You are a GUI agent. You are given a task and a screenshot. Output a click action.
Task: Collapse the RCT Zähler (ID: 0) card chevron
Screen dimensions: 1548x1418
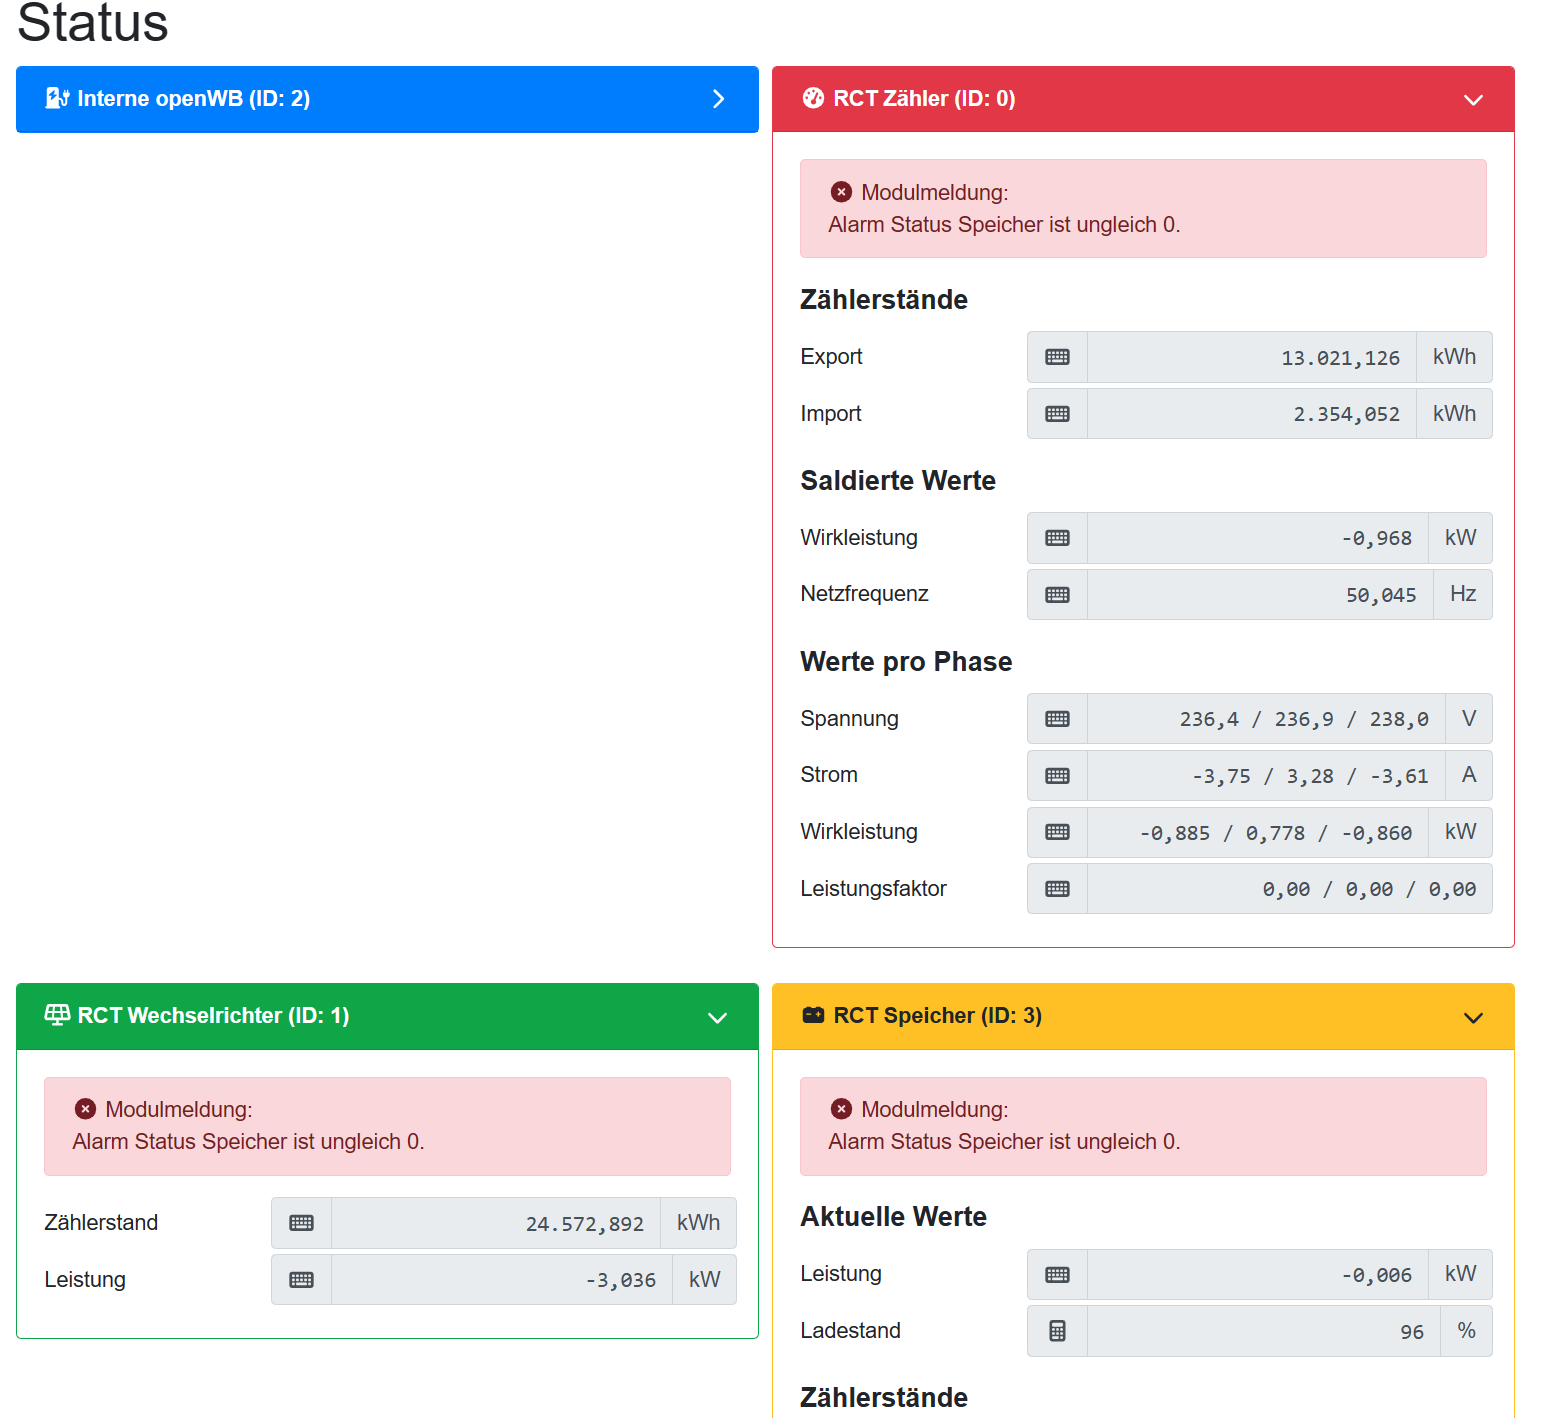pos(1473,100)
